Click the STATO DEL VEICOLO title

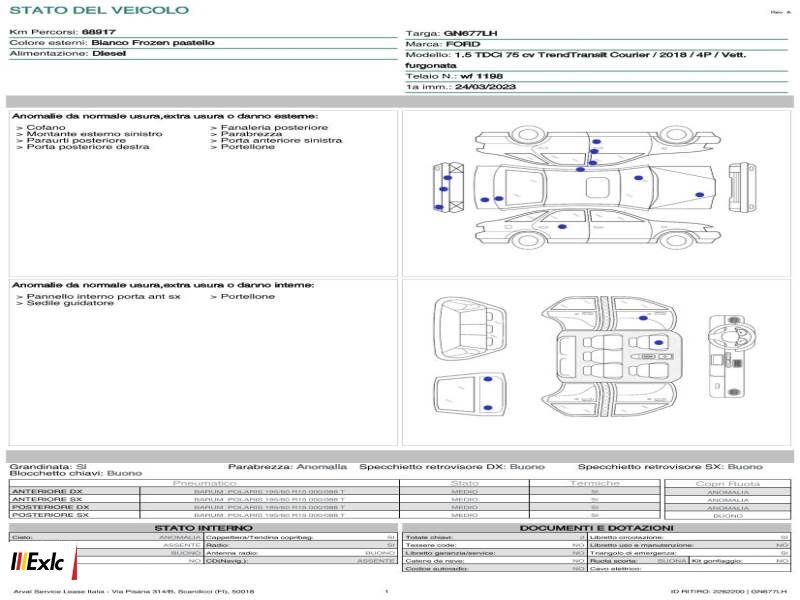pos(99,10)
